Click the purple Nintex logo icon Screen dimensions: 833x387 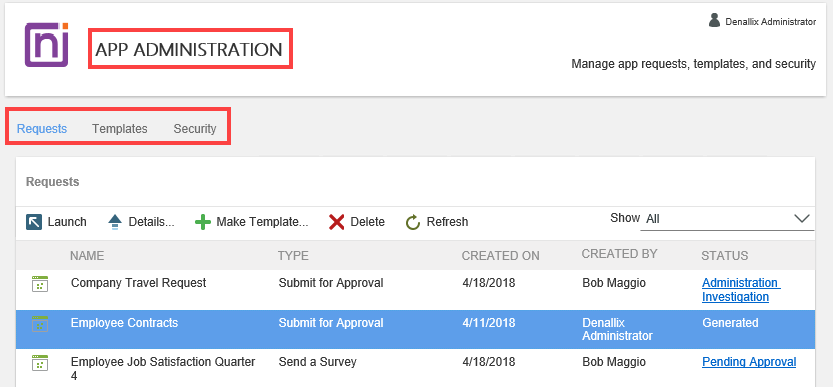pyautogui.click(x=47, y=45)
